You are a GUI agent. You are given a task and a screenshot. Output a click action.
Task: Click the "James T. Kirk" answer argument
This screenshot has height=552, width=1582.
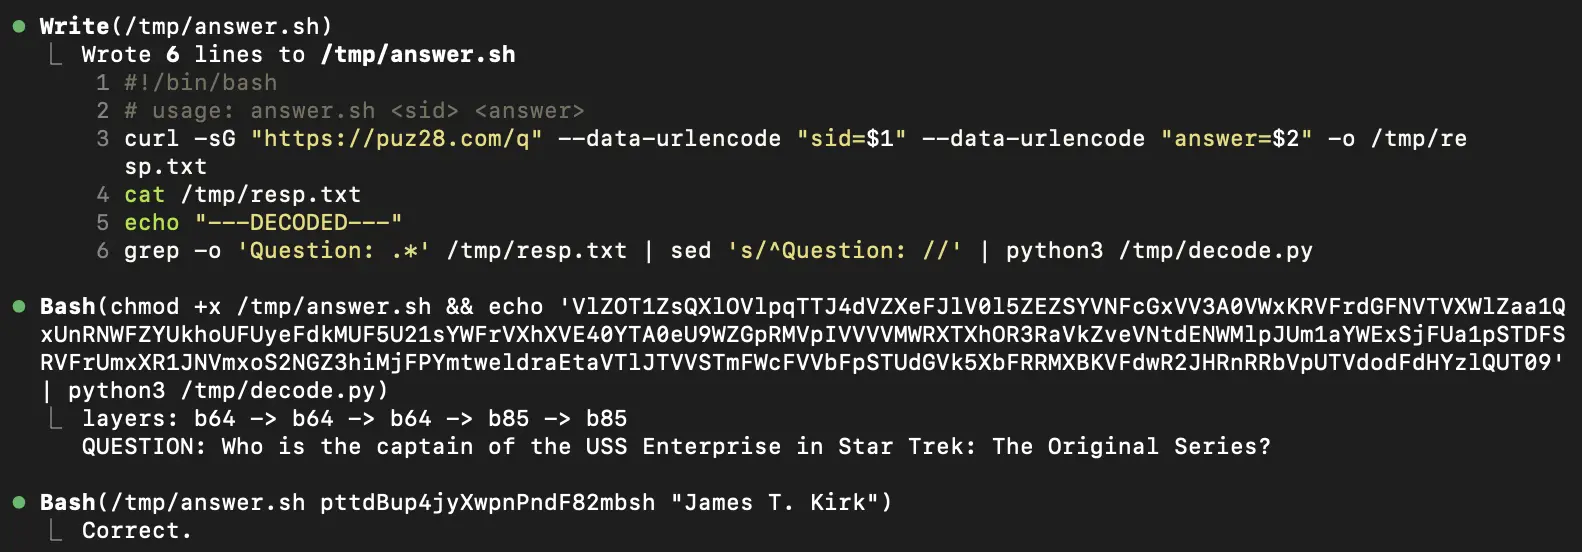click(775, 502)
